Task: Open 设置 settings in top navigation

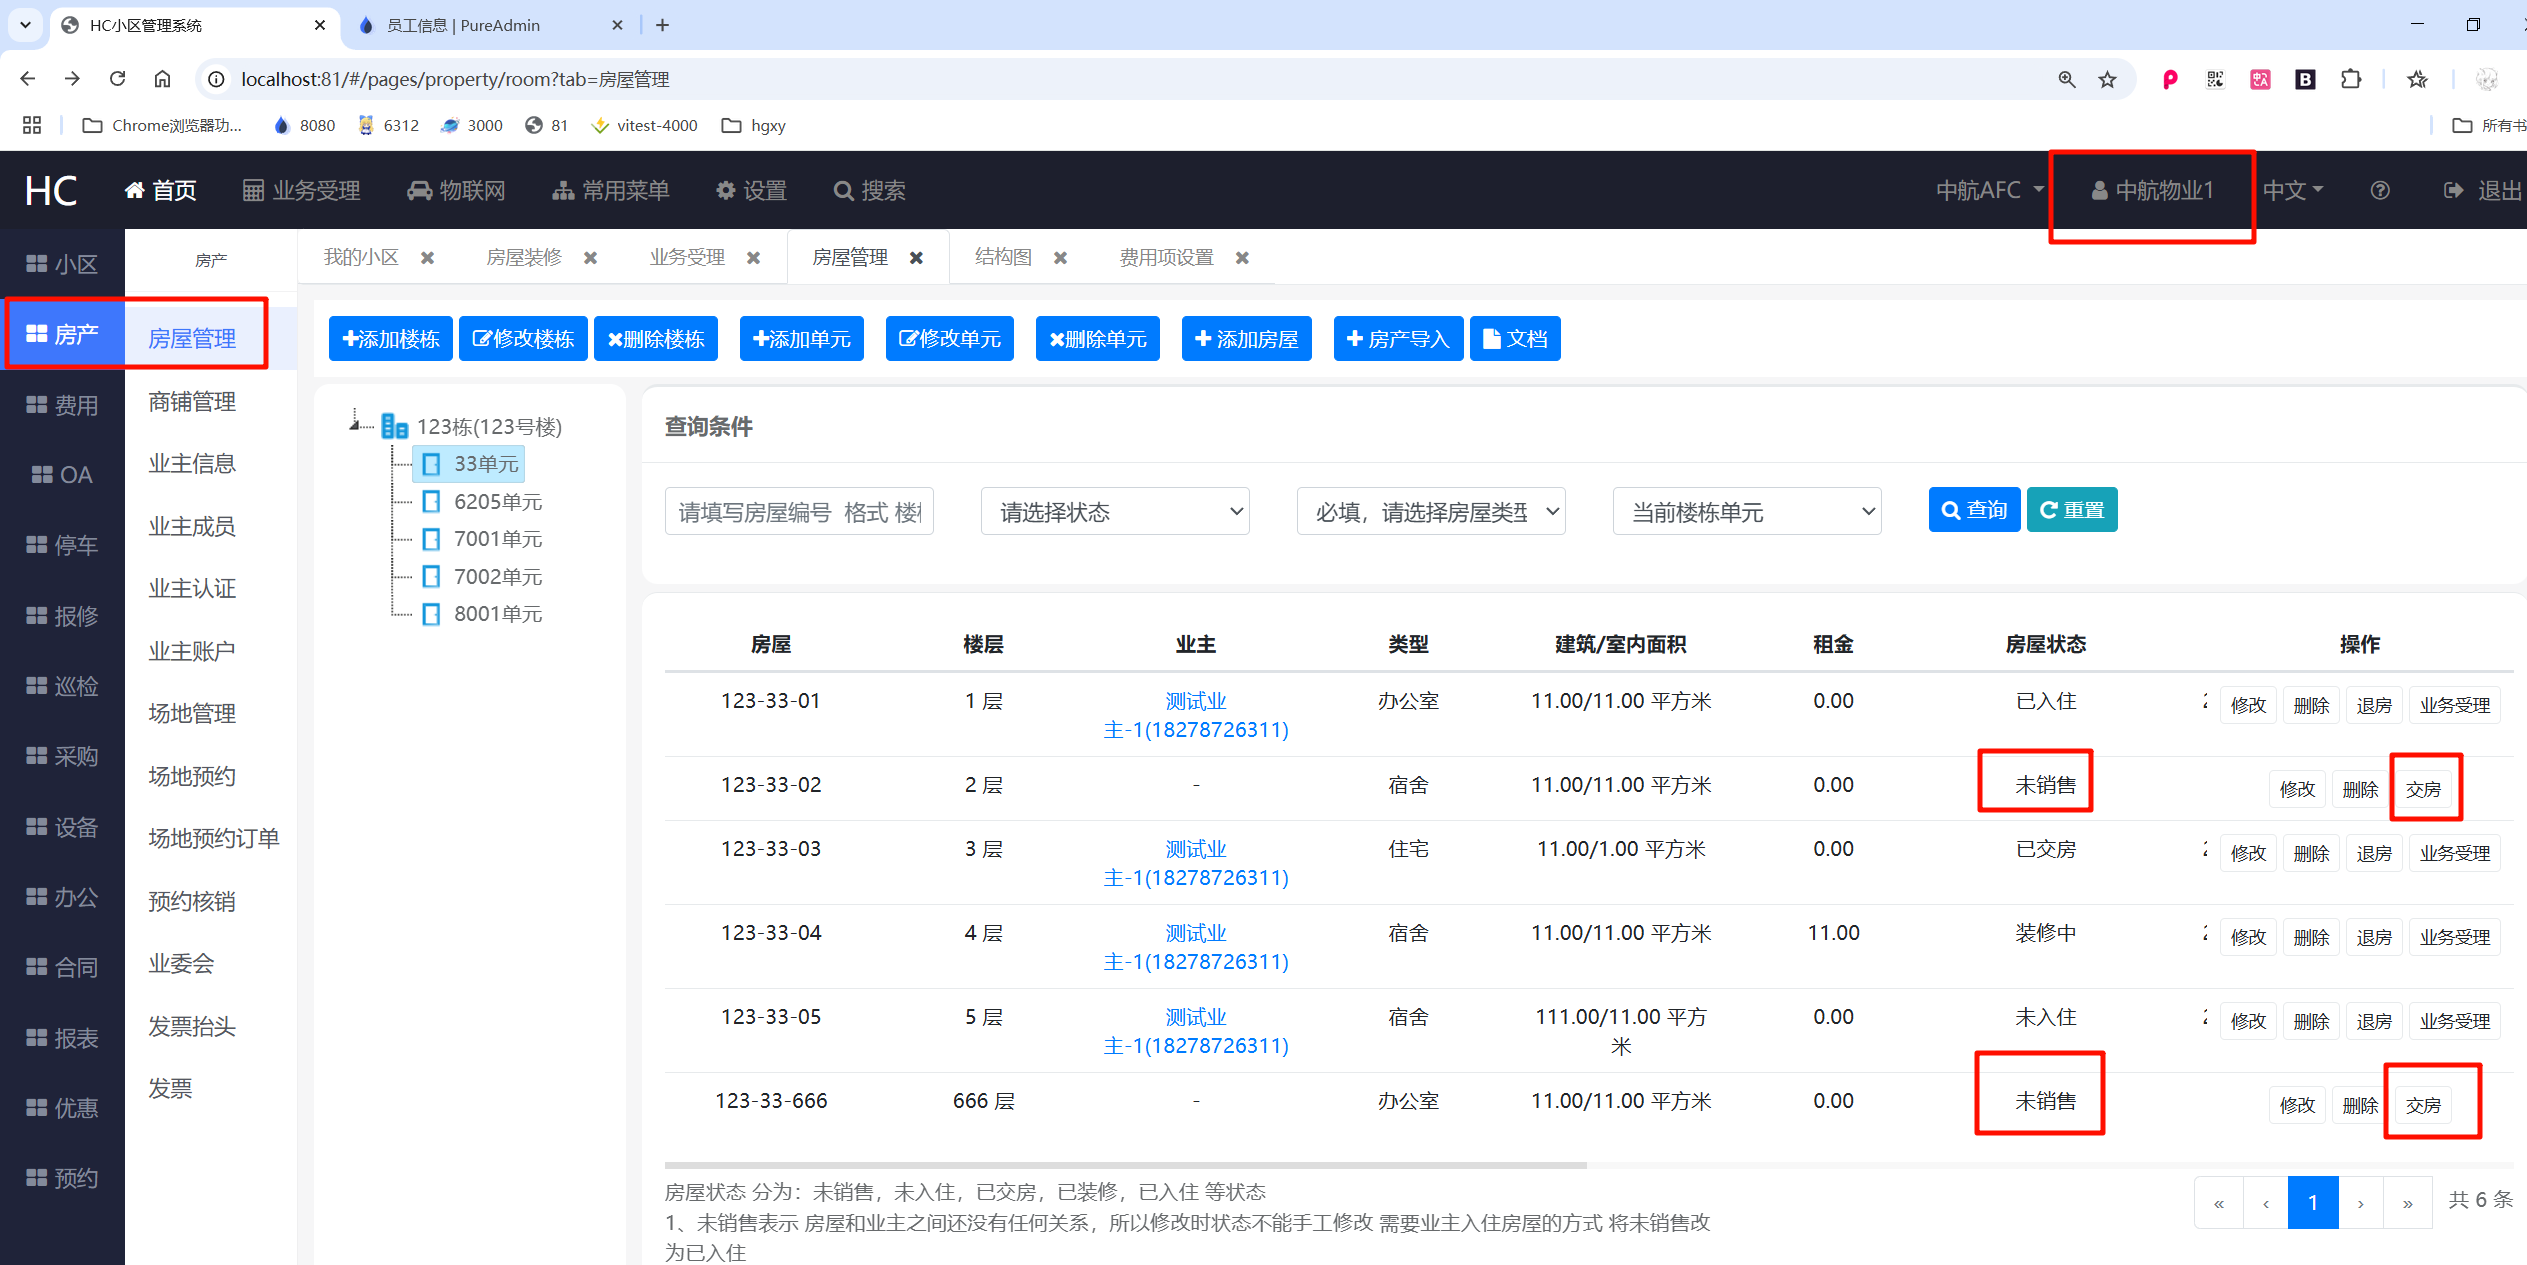Action: tap(751, 190)
